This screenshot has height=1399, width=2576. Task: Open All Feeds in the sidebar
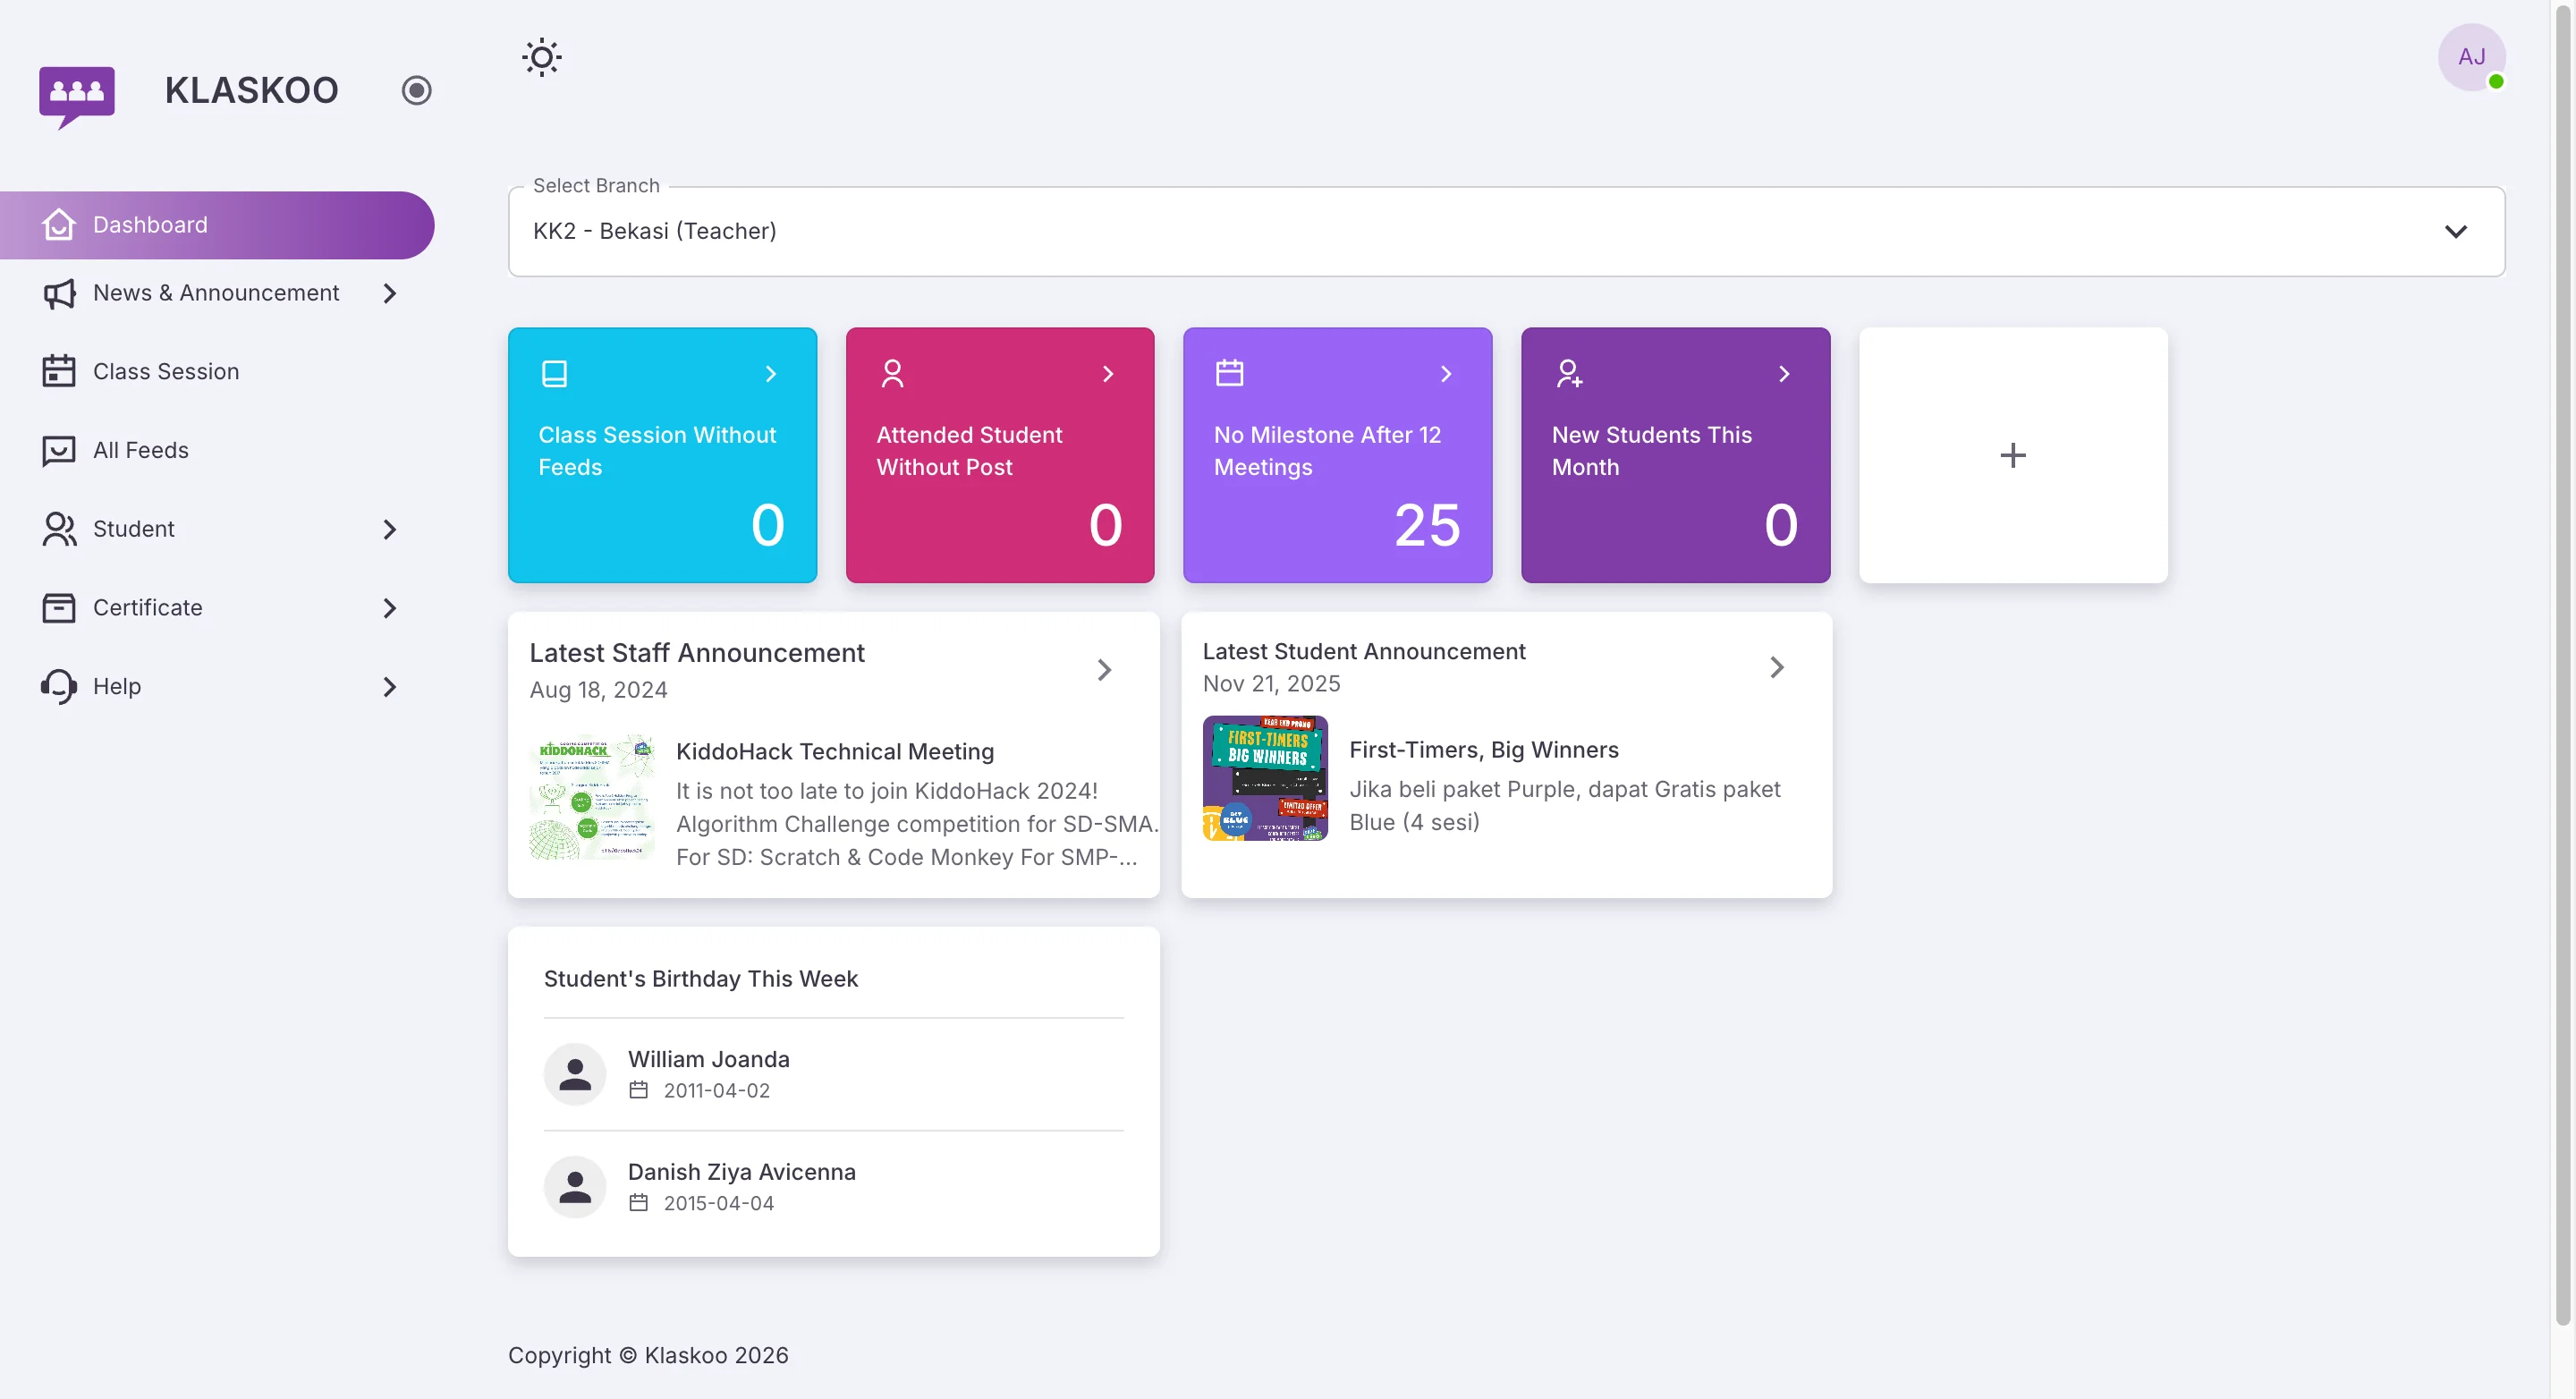click(140, 450)
